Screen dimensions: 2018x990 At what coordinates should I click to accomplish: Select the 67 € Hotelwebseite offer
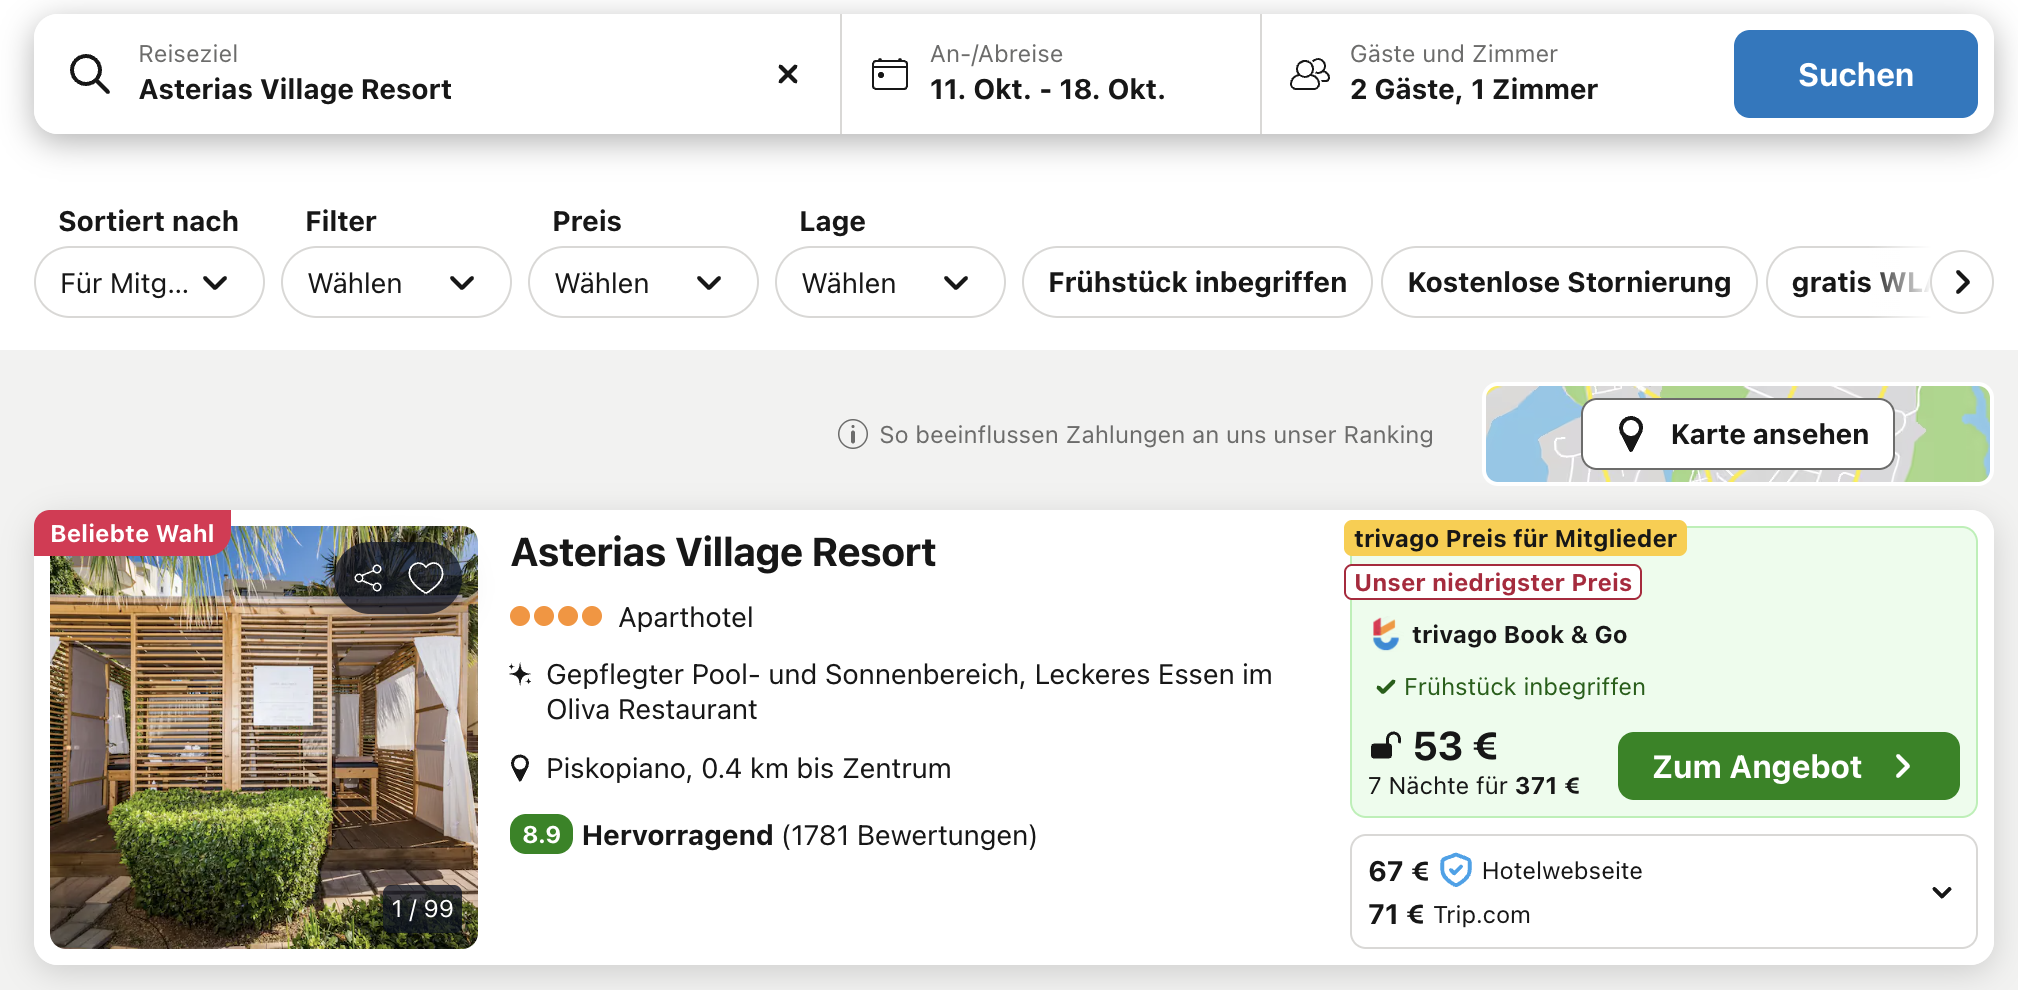tap(1505, 871)
